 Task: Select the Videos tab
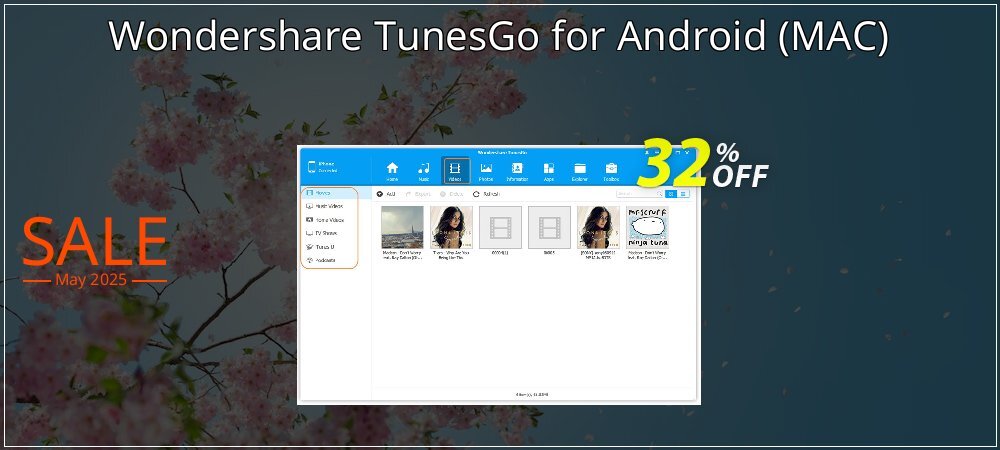(455, 171)
